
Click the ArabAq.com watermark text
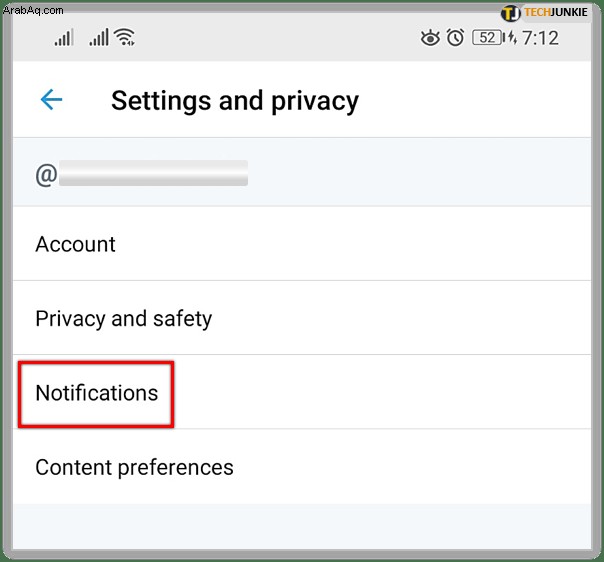(33, 10)
